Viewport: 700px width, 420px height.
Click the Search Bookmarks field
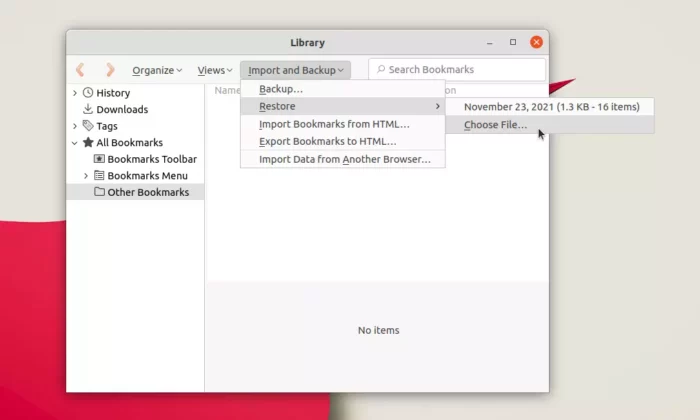[x=457, y=70]
